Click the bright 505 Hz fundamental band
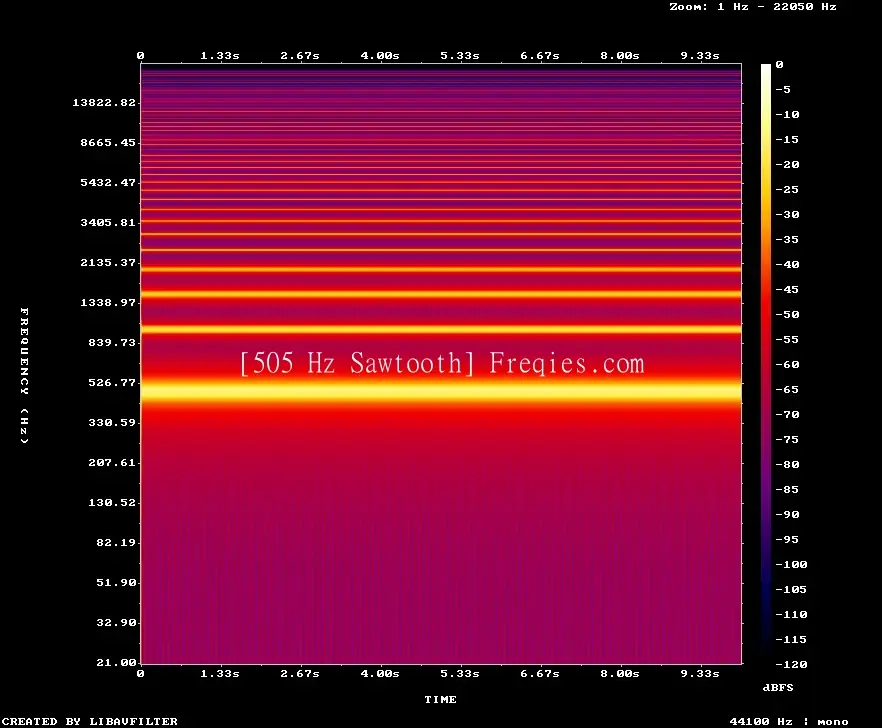This screenshot has width=882, height=728. coord(441,392)
